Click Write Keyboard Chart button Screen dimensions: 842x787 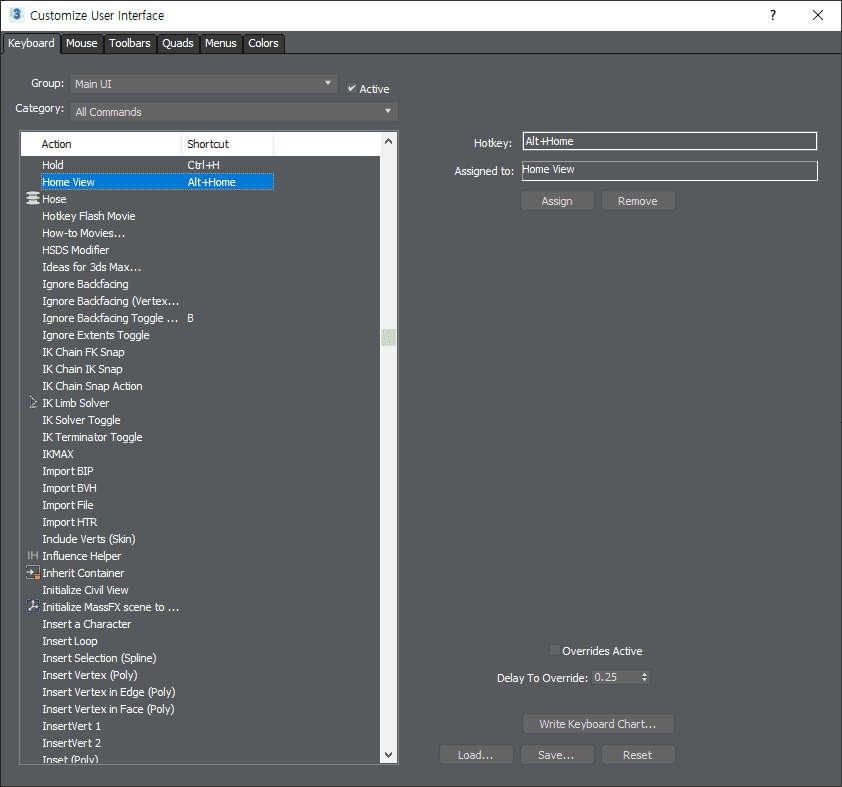[x=598, y=724]
